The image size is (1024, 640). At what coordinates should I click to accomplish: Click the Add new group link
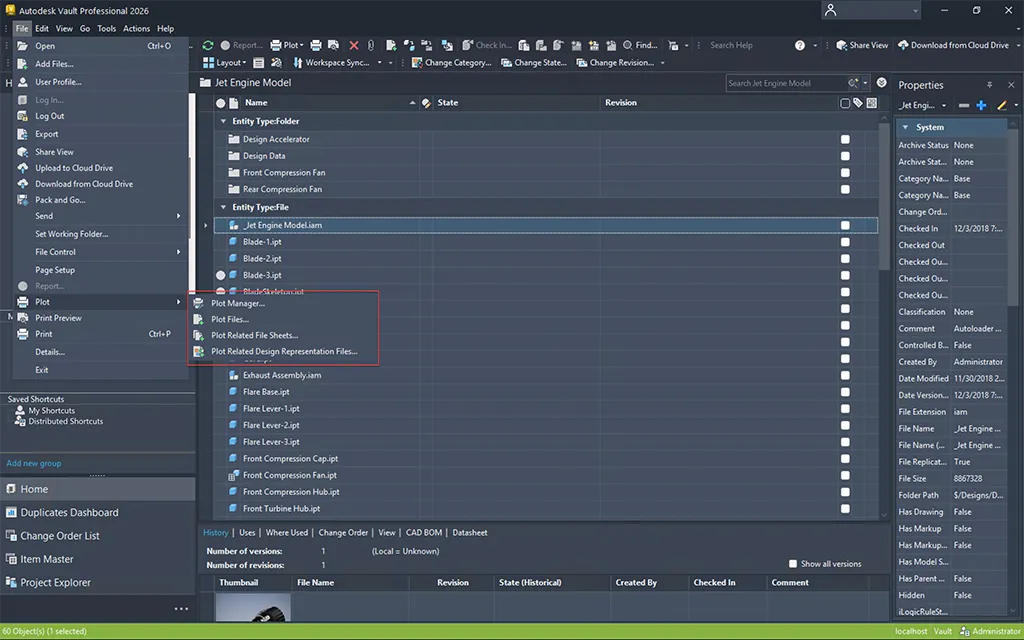click(34, 463)
